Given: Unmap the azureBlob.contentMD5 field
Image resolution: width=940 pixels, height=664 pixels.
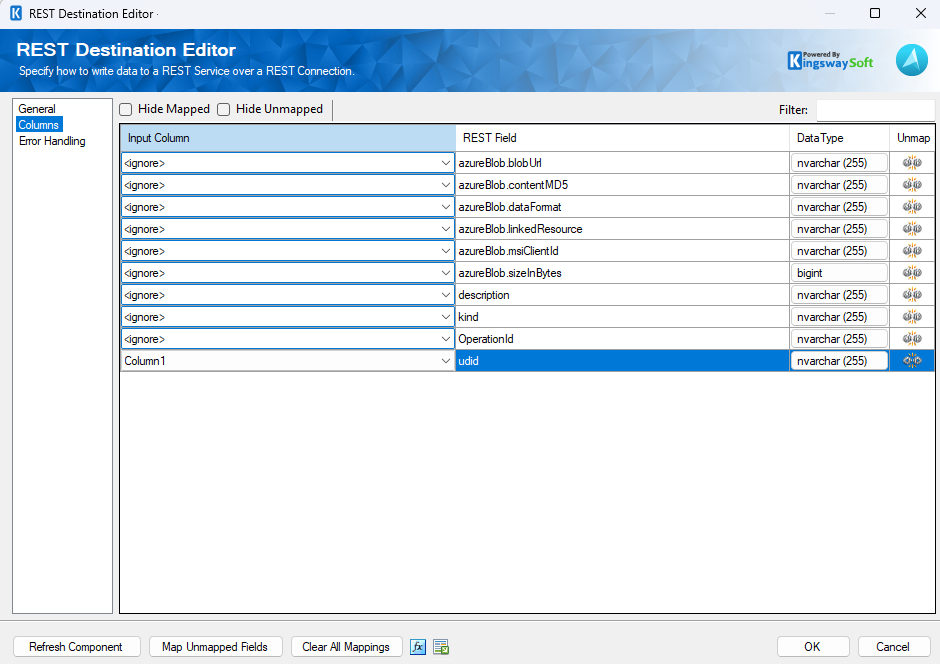Looking at the screenshot, I should pyautogui.click(x=912, y=185).
